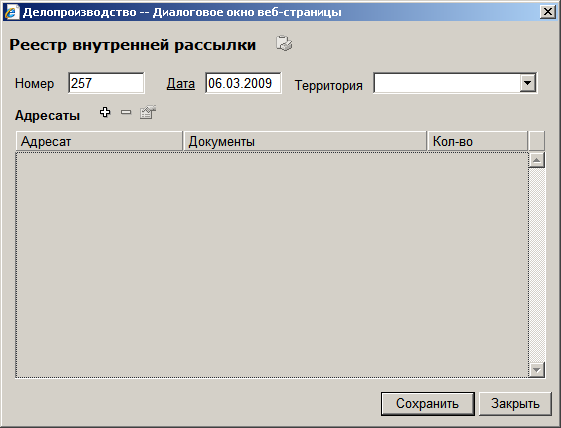The width and height of the screenshot is (561, 428).
Task: Click the Кол-во column header
Action: (x=478, y=141)
